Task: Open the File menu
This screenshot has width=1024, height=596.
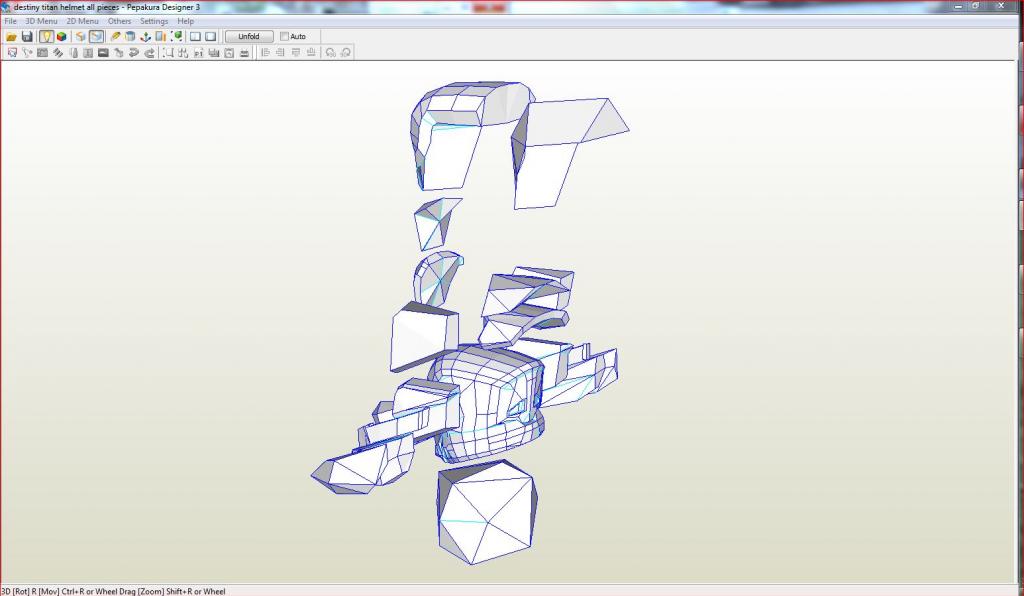Action: pyautogui.click(x=10, y=21)
